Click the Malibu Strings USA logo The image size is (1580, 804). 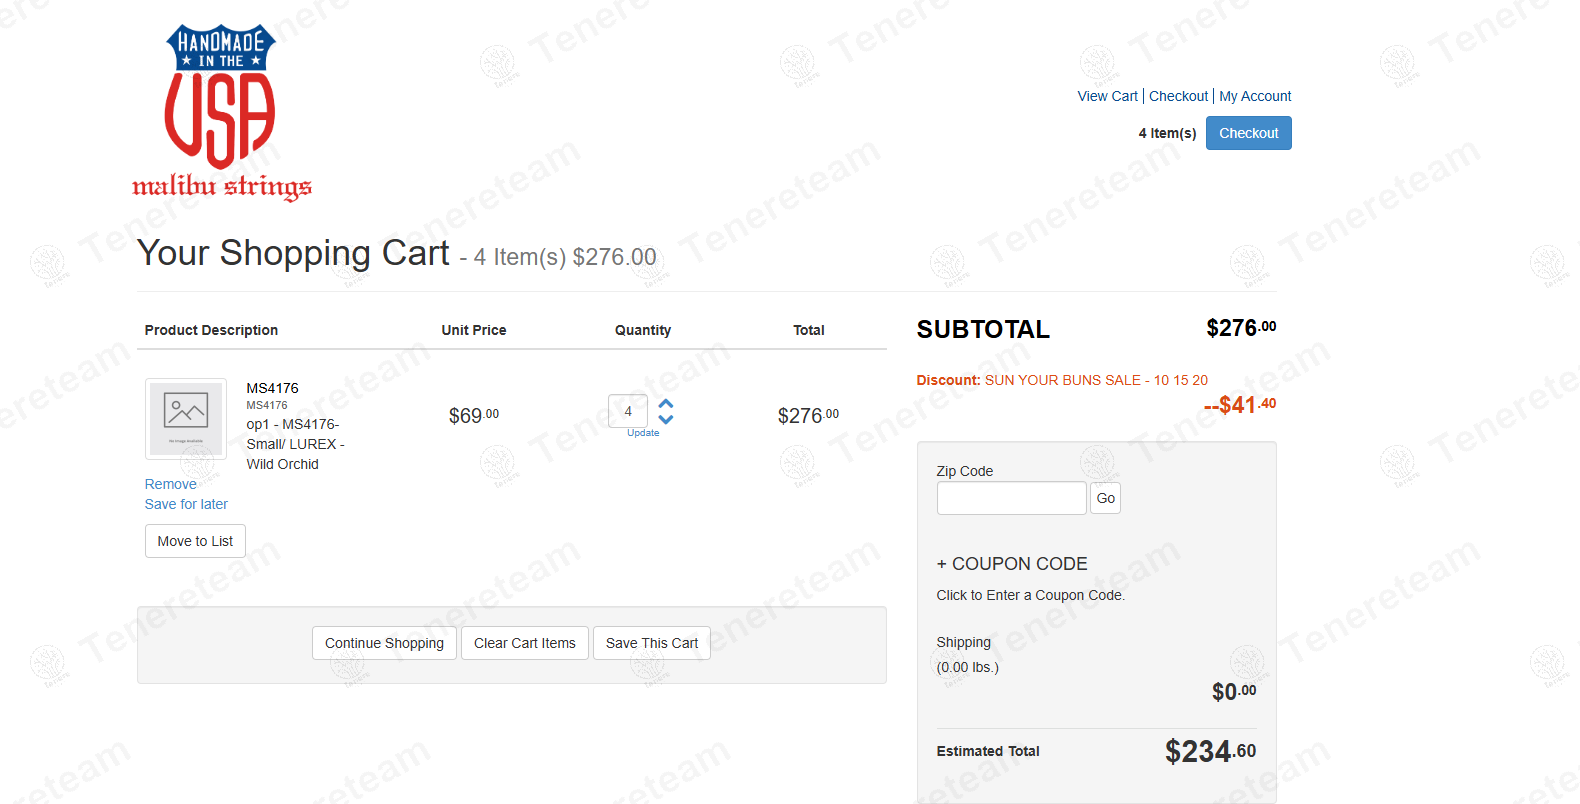click(221, 112)
